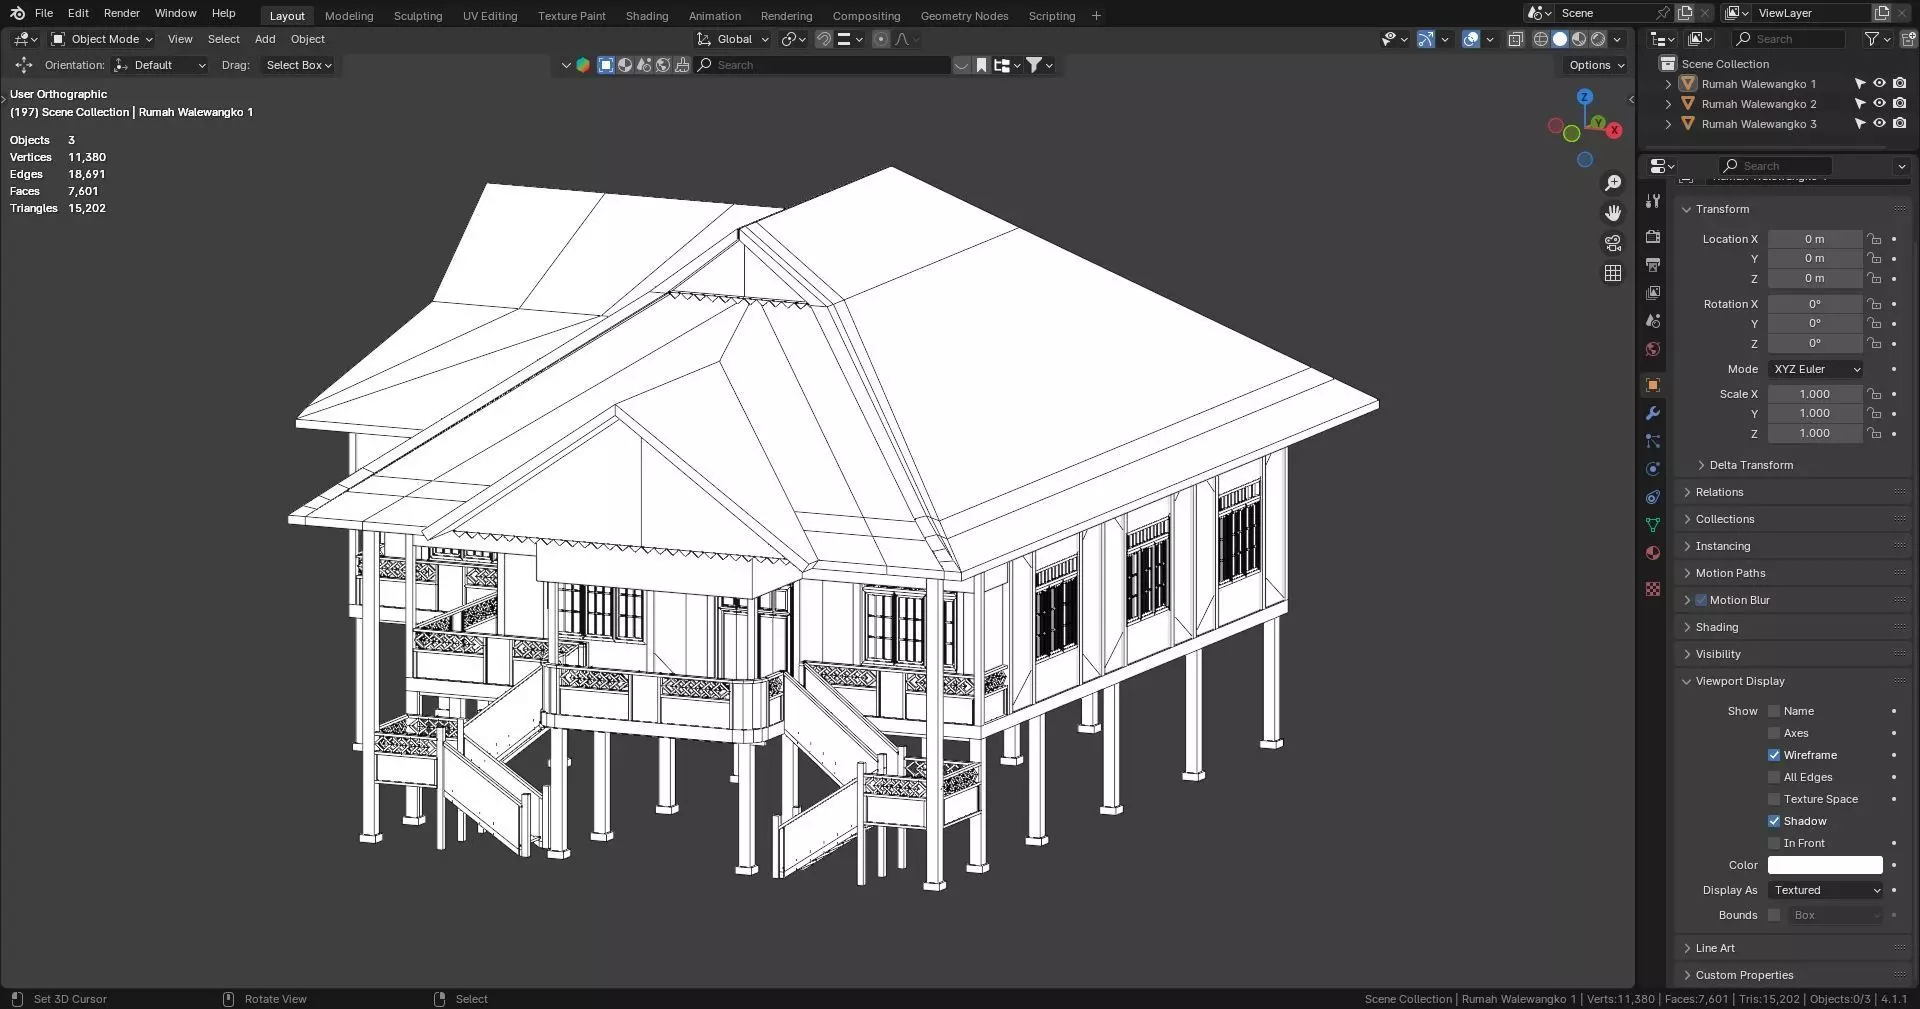This screenshot has width=1920, height=1009.
Task: Open the Particles properties tab
Action: [x=1653, y=441]
